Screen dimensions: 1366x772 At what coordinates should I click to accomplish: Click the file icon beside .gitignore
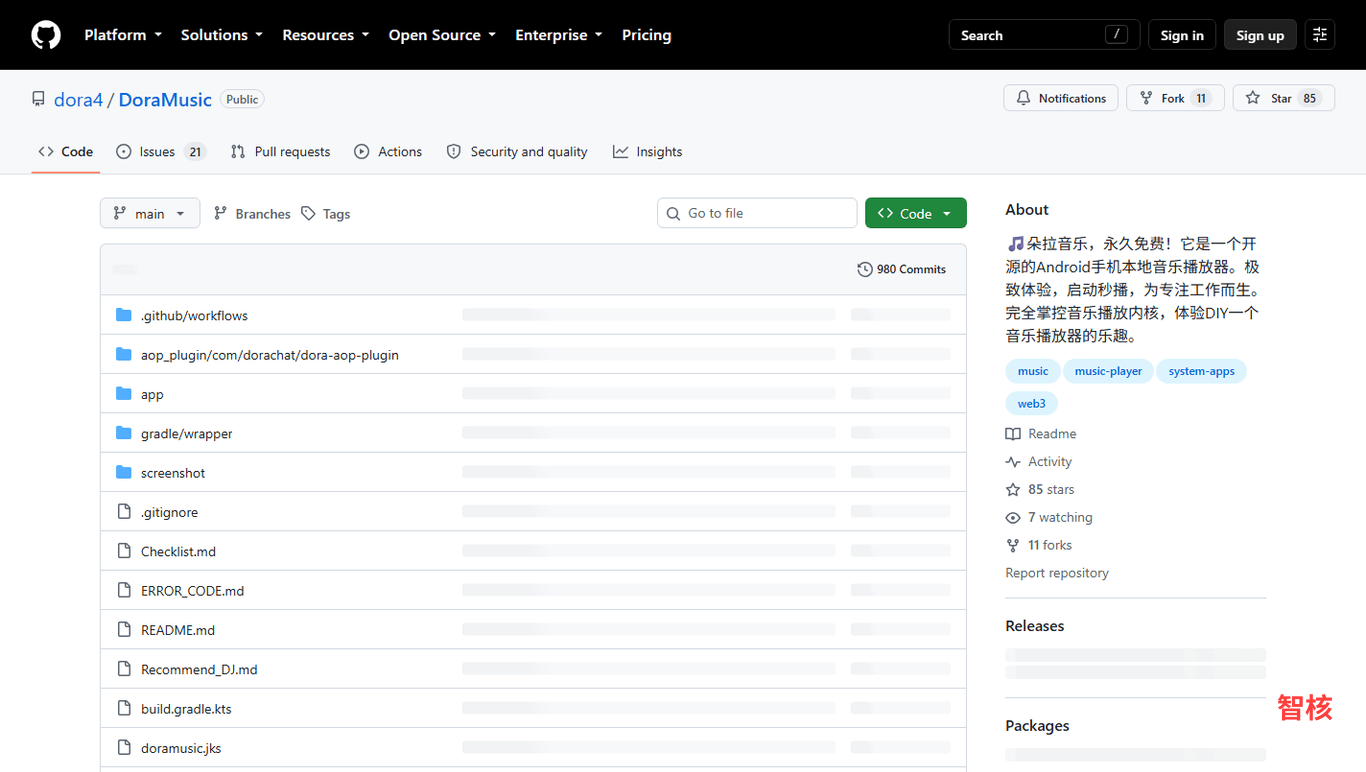124,512
